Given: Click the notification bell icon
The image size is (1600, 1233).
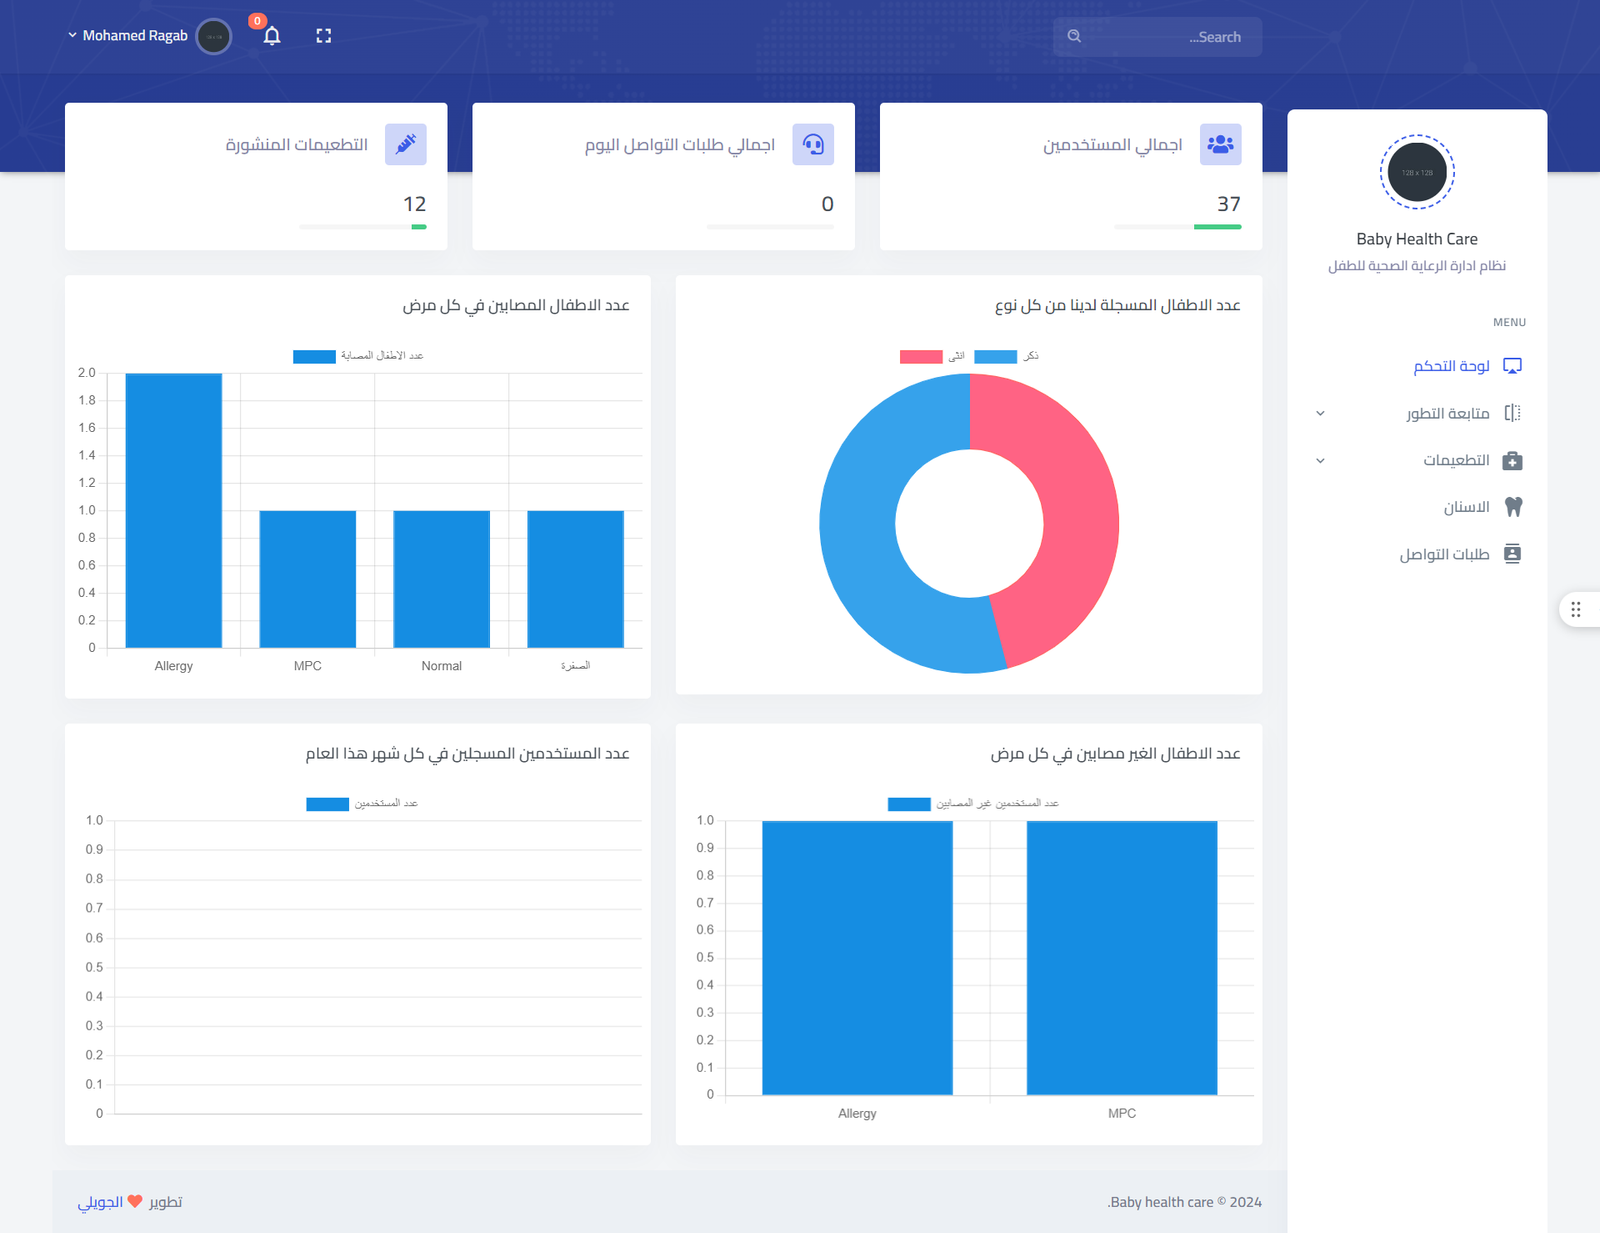Looking at the screenshot, I should point(272,36).
